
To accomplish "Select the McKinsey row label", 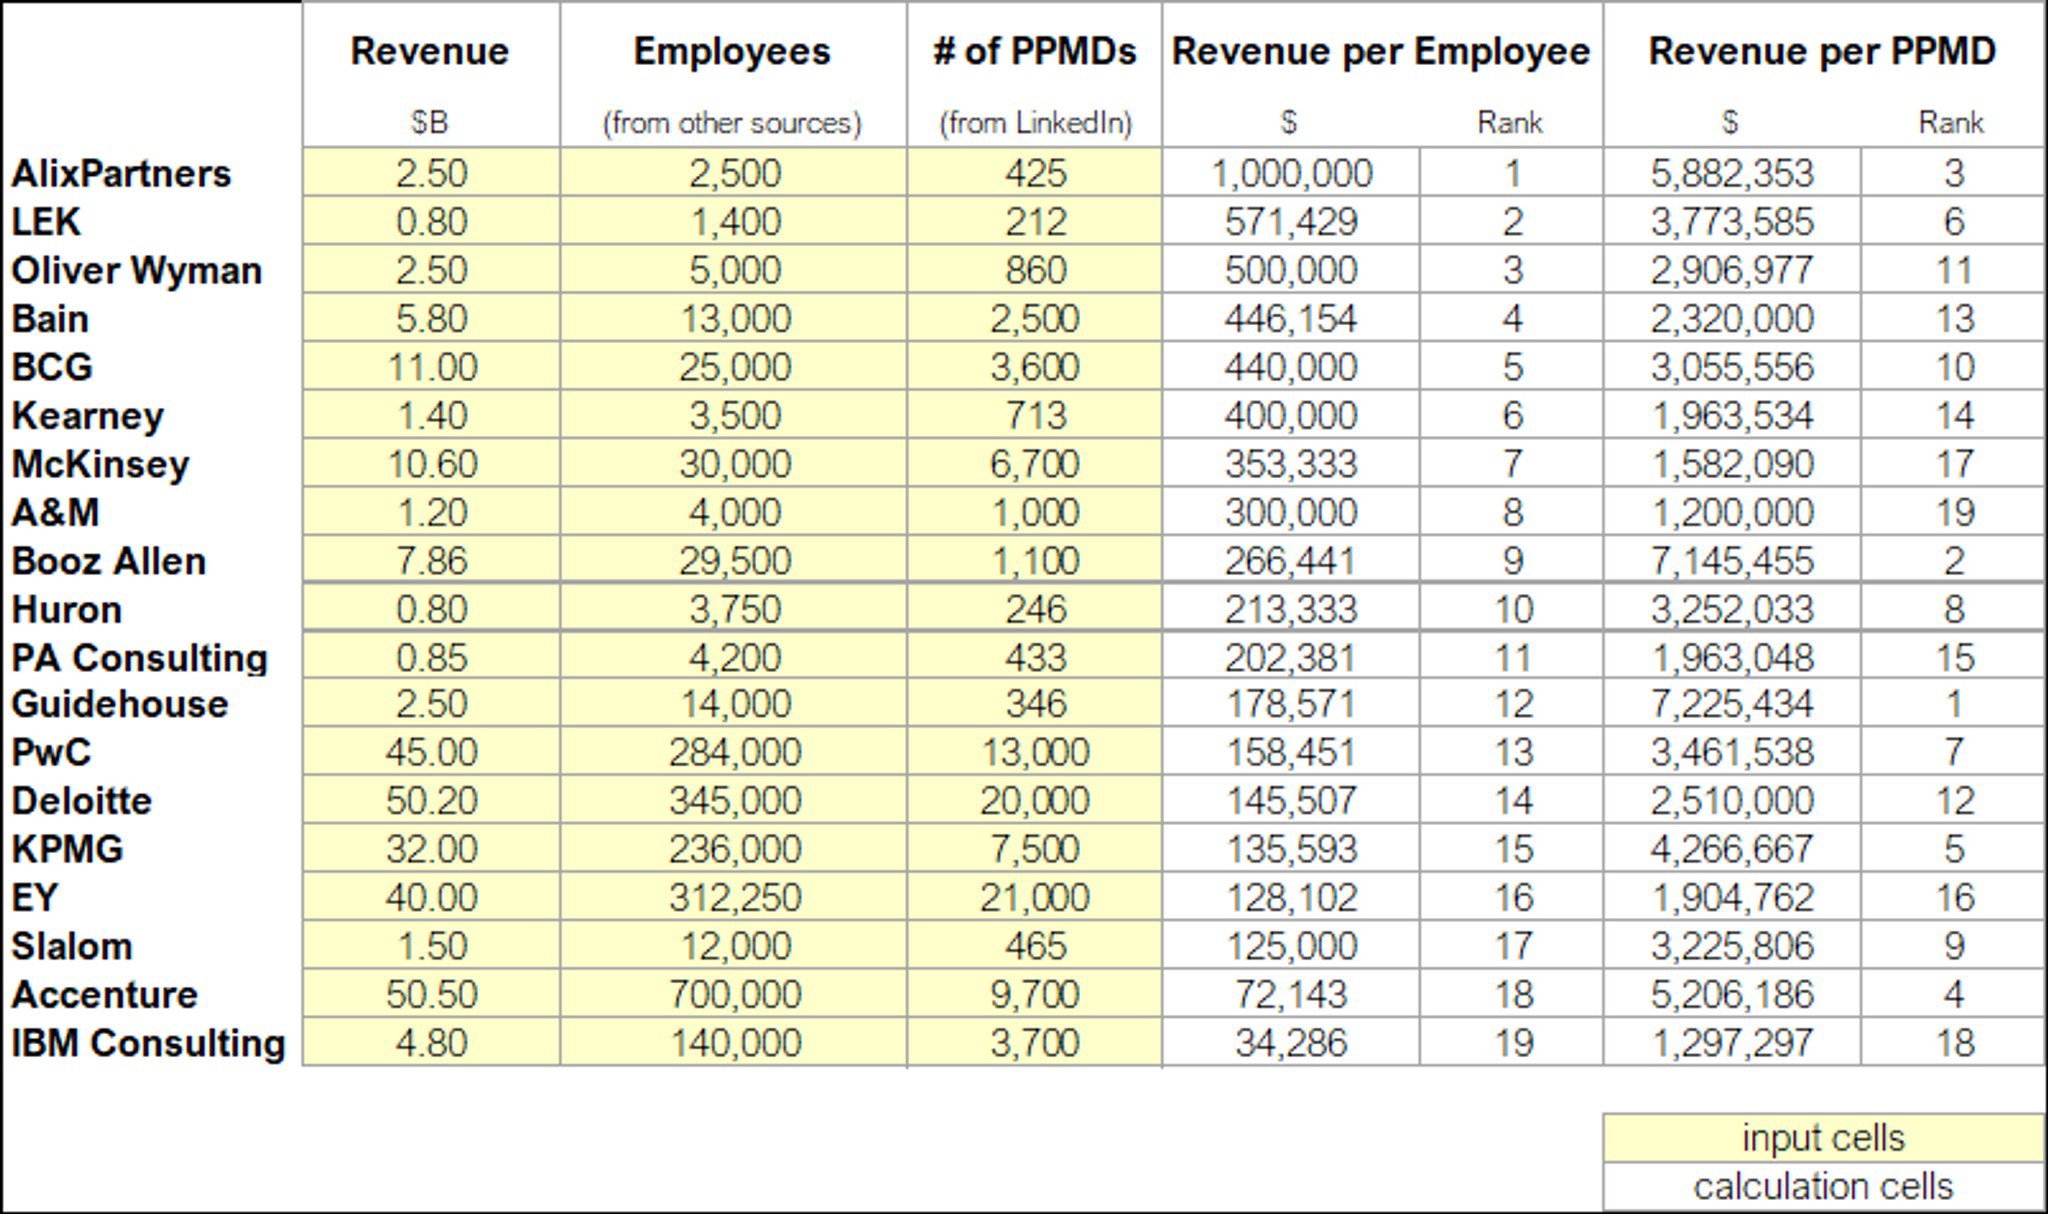I will (100, 465).
